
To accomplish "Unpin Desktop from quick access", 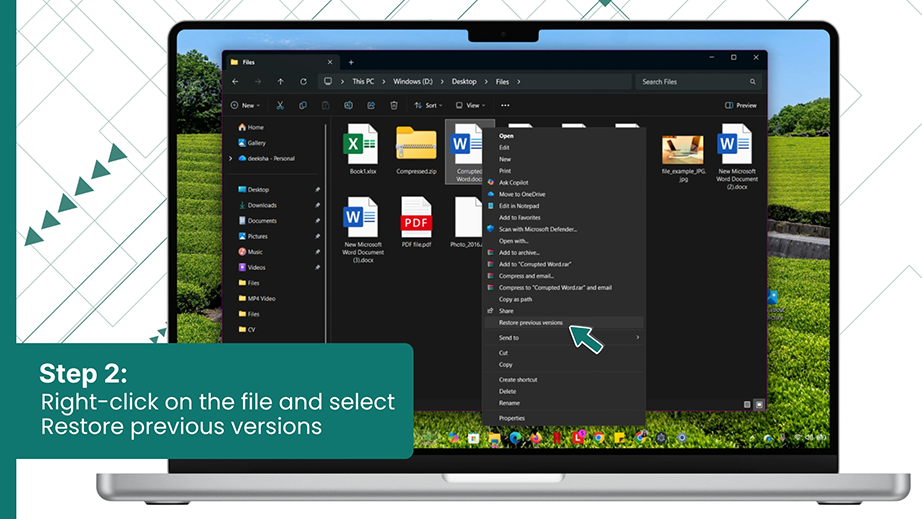I will (x=318, y=190).
